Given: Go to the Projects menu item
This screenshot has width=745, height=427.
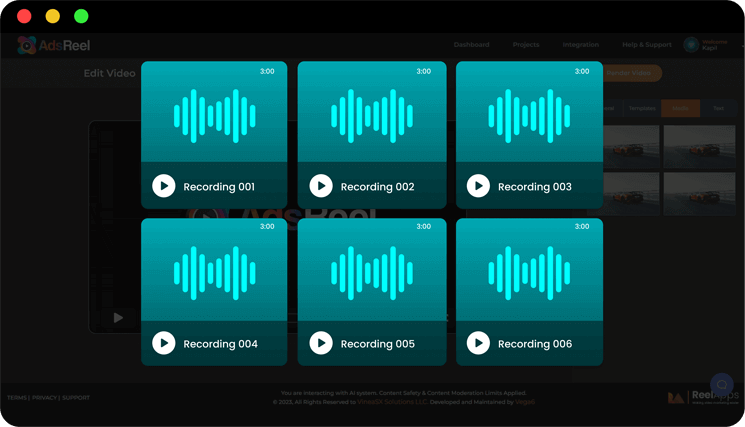Looking at the screenshot, I should (x=526, y=45).
